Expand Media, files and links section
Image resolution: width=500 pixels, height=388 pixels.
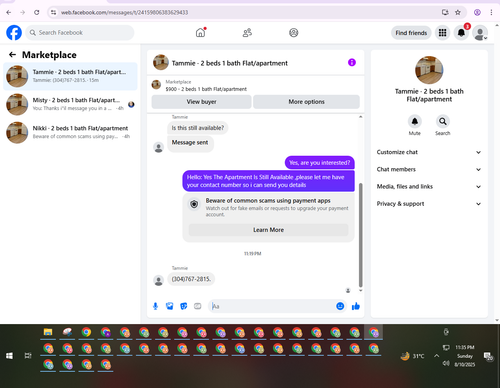point(429,186)
